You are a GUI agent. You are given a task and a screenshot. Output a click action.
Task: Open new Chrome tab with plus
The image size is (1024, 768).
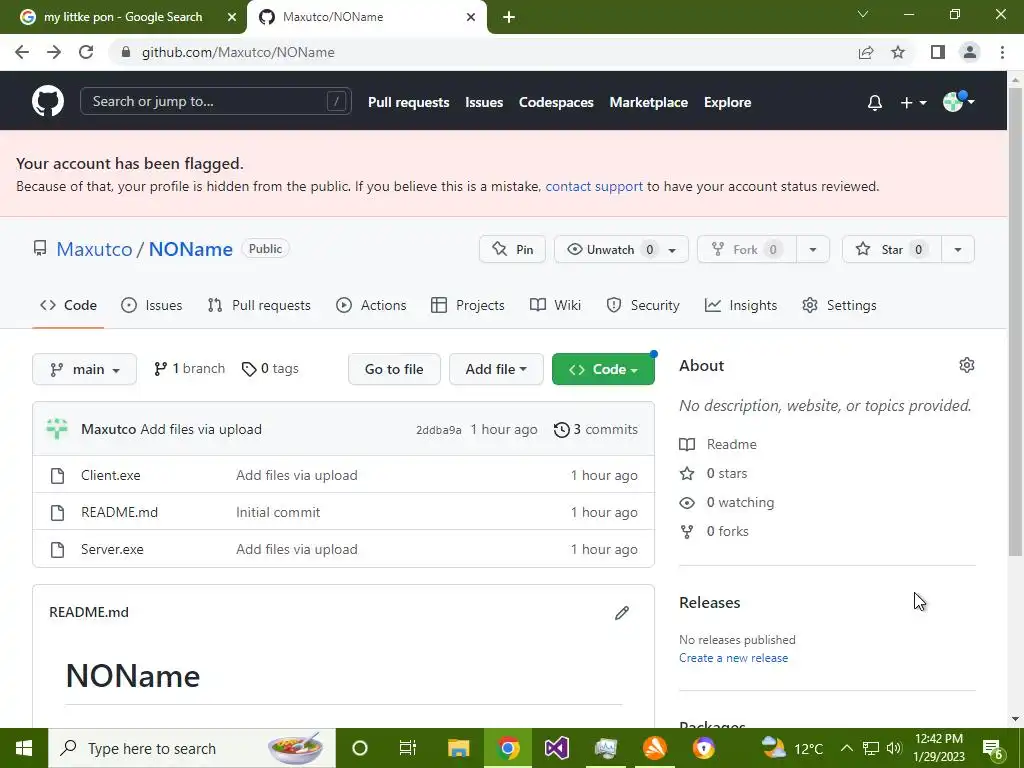point(509,17)
